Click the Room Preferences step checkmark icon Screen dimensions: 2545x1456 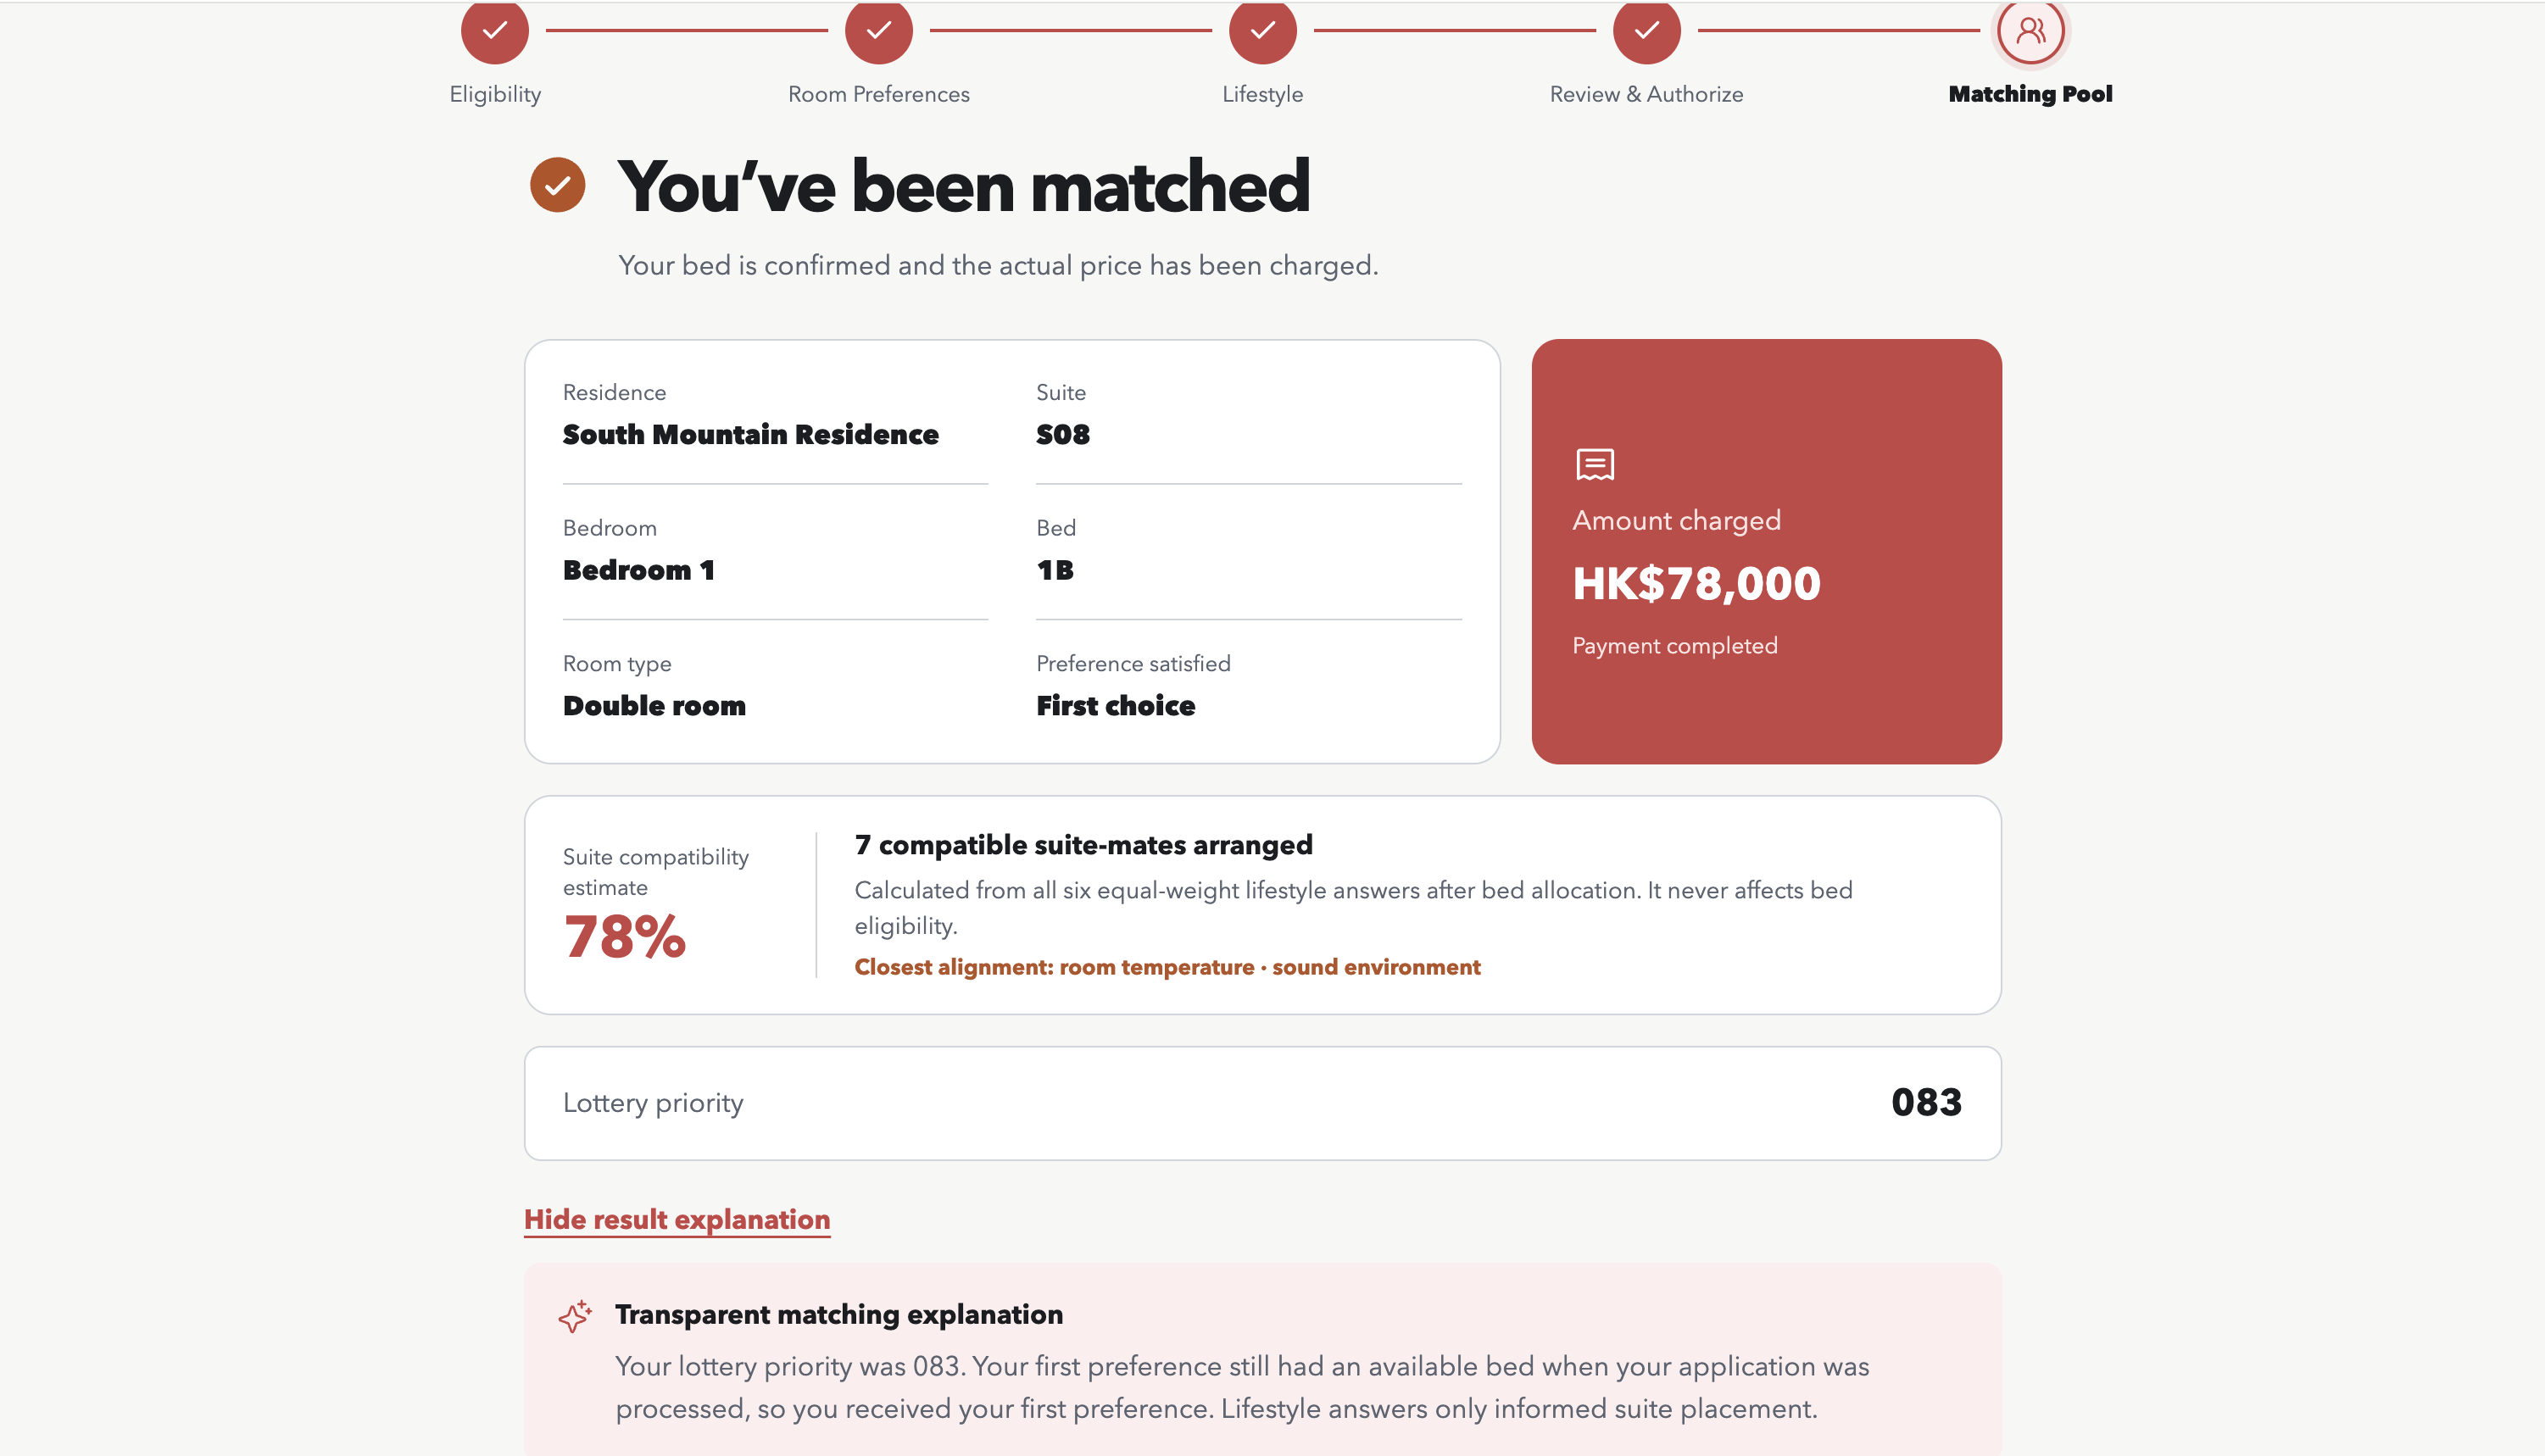click(879, 30)
